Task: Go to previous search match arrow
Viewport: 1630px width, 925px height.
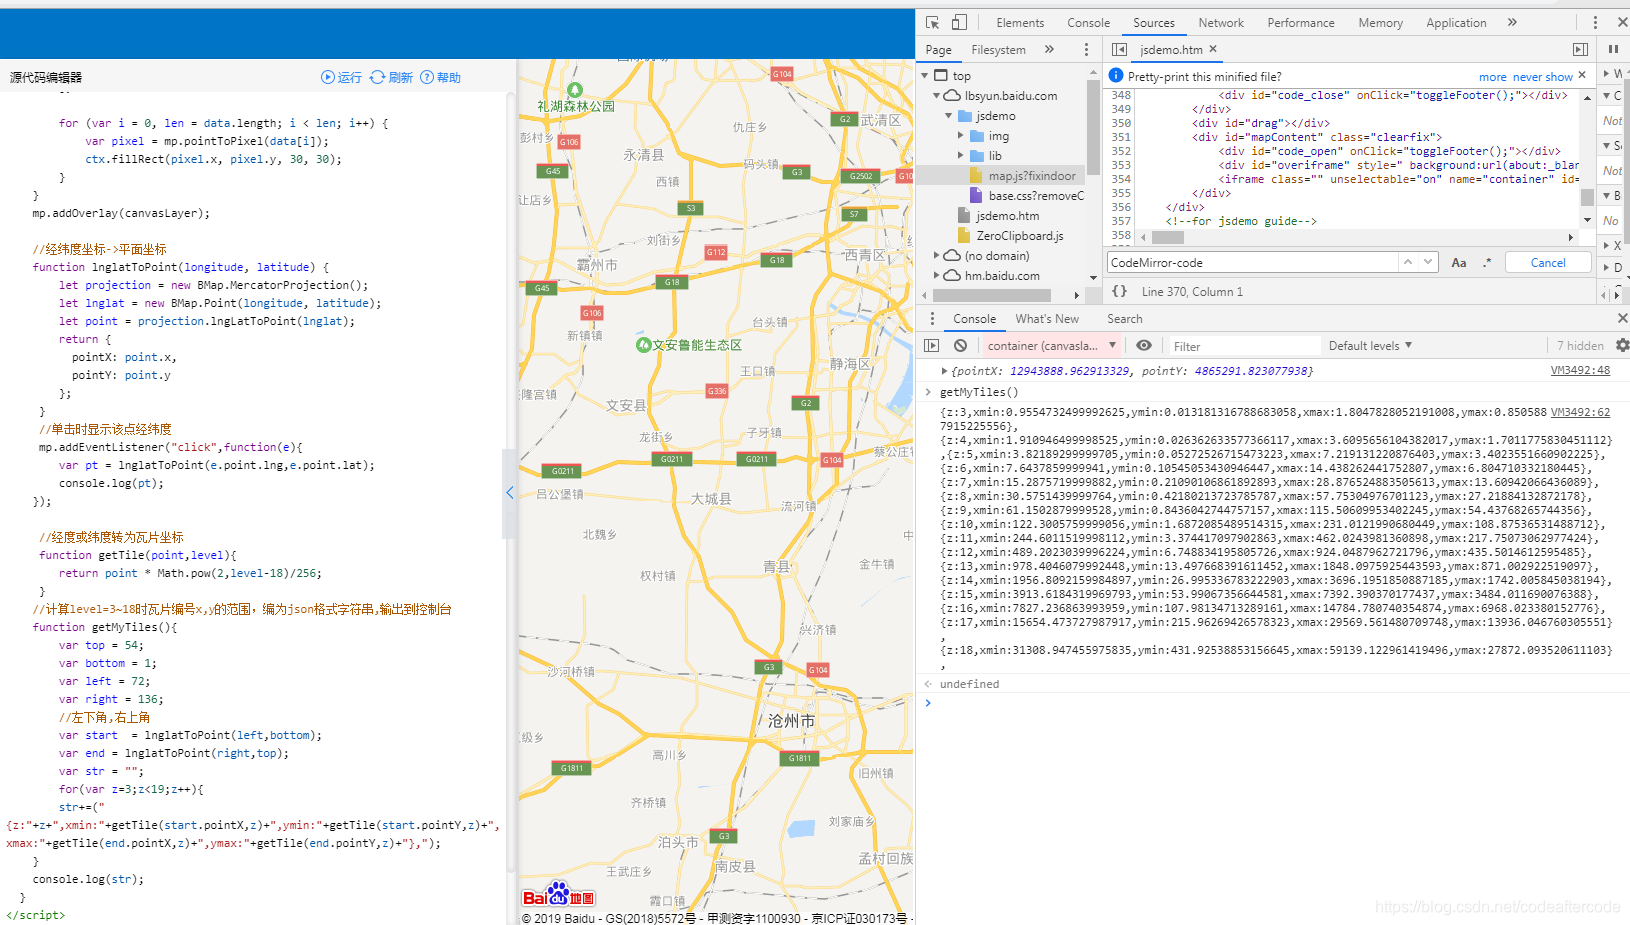Action: tap(1408, 262)
